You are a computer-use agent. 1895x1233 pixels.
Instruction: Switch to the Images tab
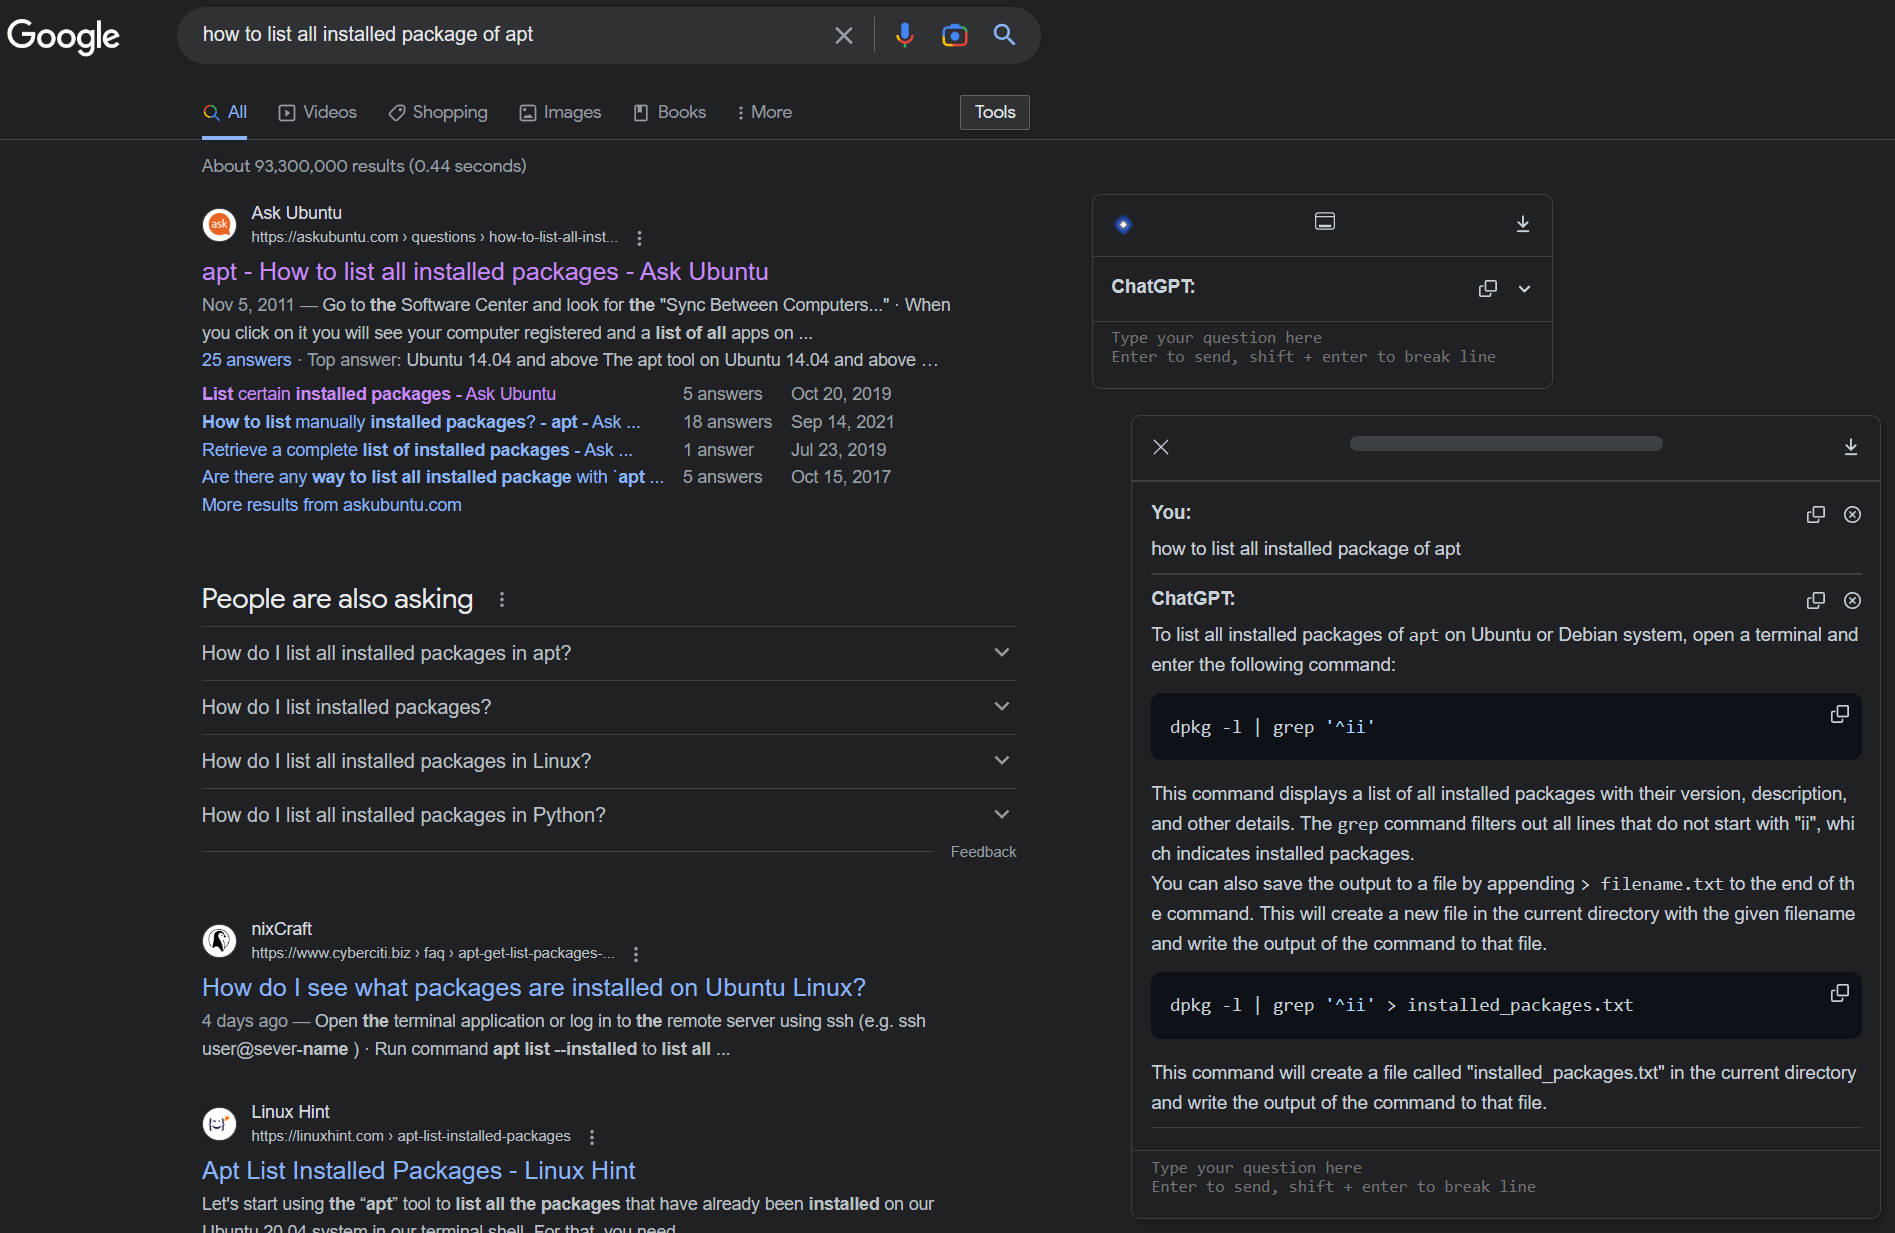click(560, 113)
